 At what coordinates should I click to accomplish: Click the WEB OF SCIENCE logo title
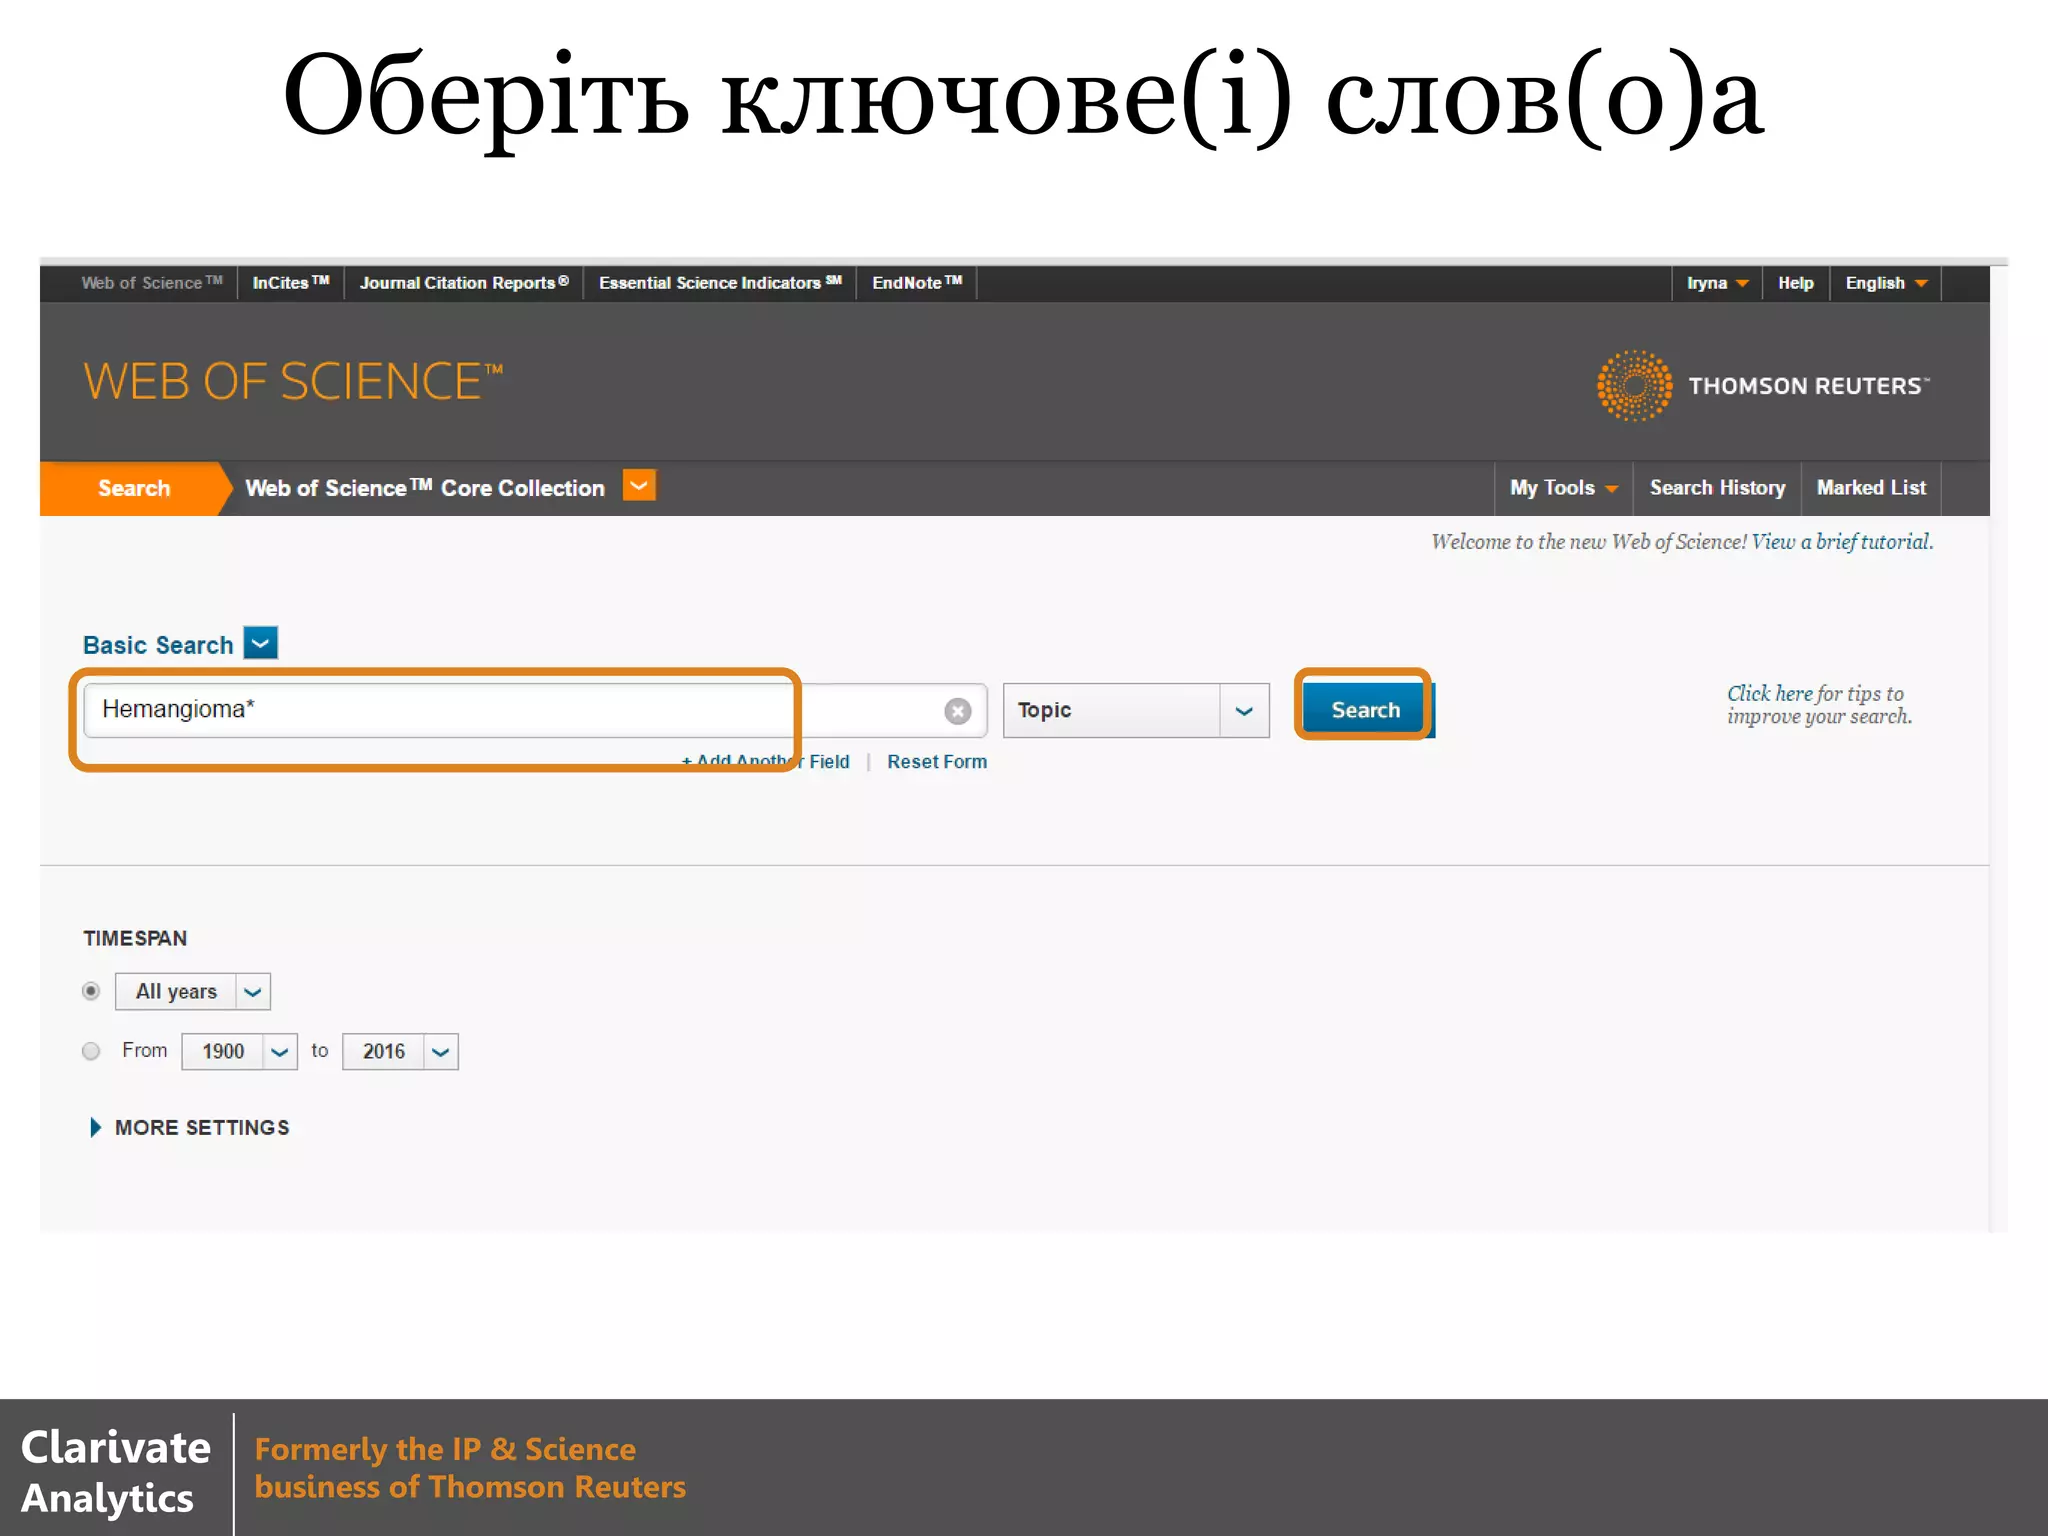point(293,382)
